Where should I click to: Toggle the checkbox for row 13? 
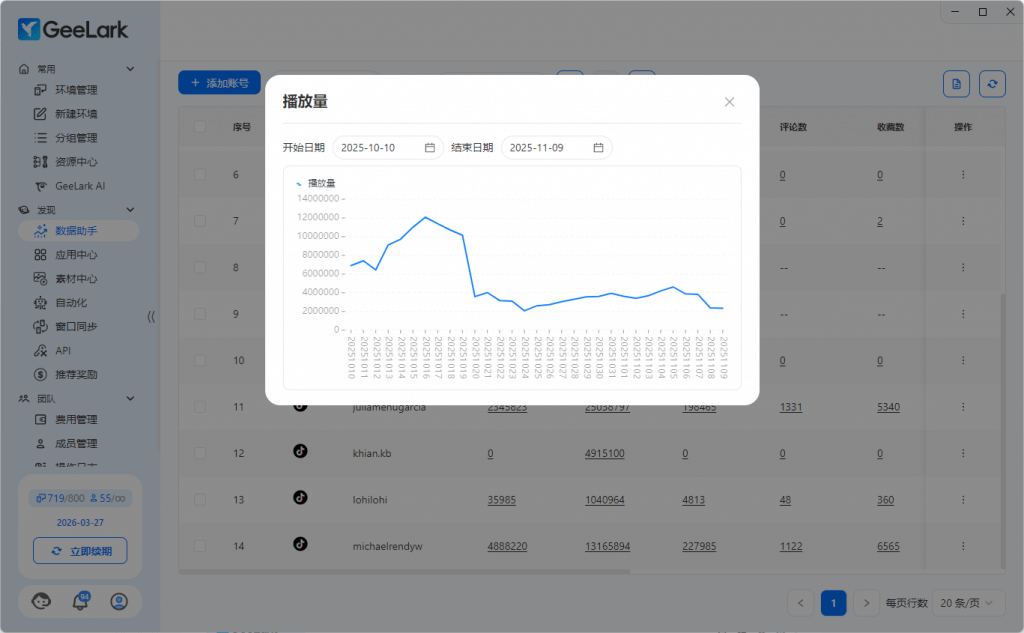200,498
